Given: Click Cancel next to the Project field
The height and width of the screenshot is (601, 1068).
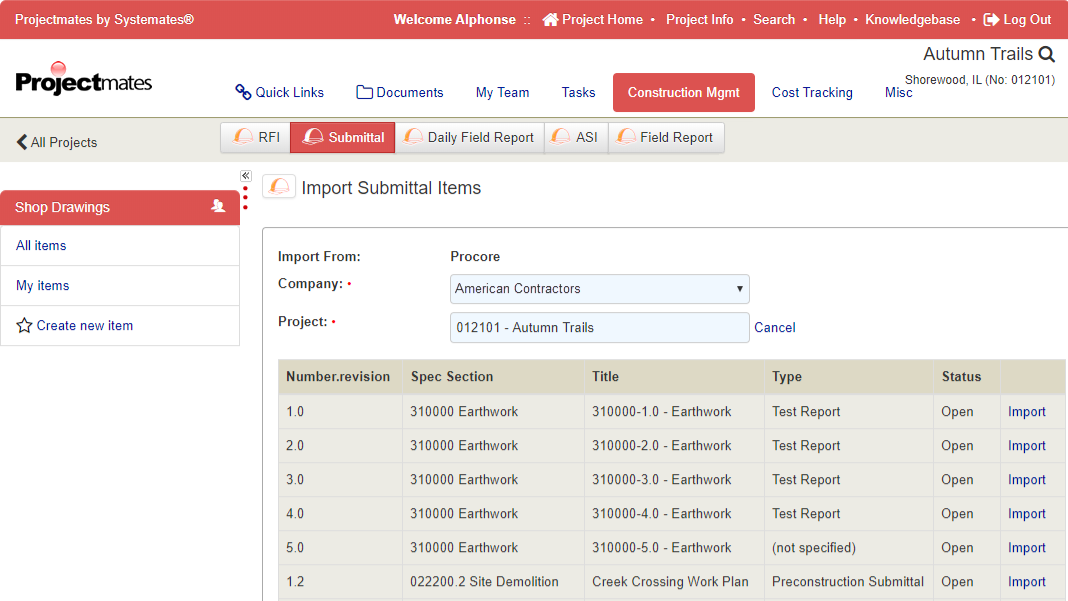Looking at the screenshot, I should (775, 328).
